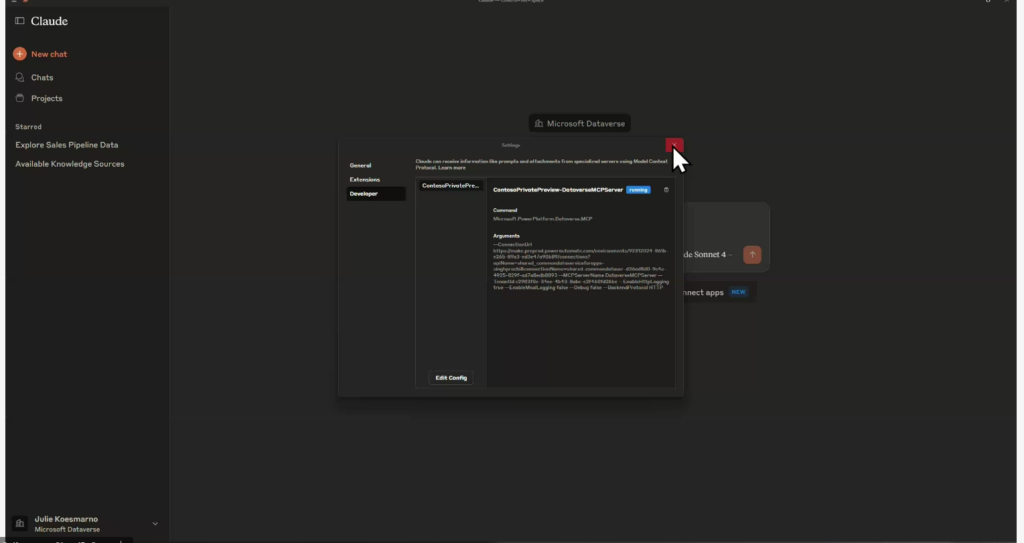
Task: Collapse the sidebar using the panel icon
Action: (20, 21)
